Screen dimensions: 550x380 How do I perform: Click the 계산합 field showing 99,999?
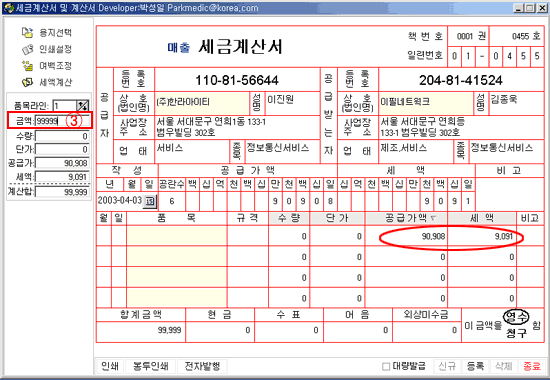62,192
